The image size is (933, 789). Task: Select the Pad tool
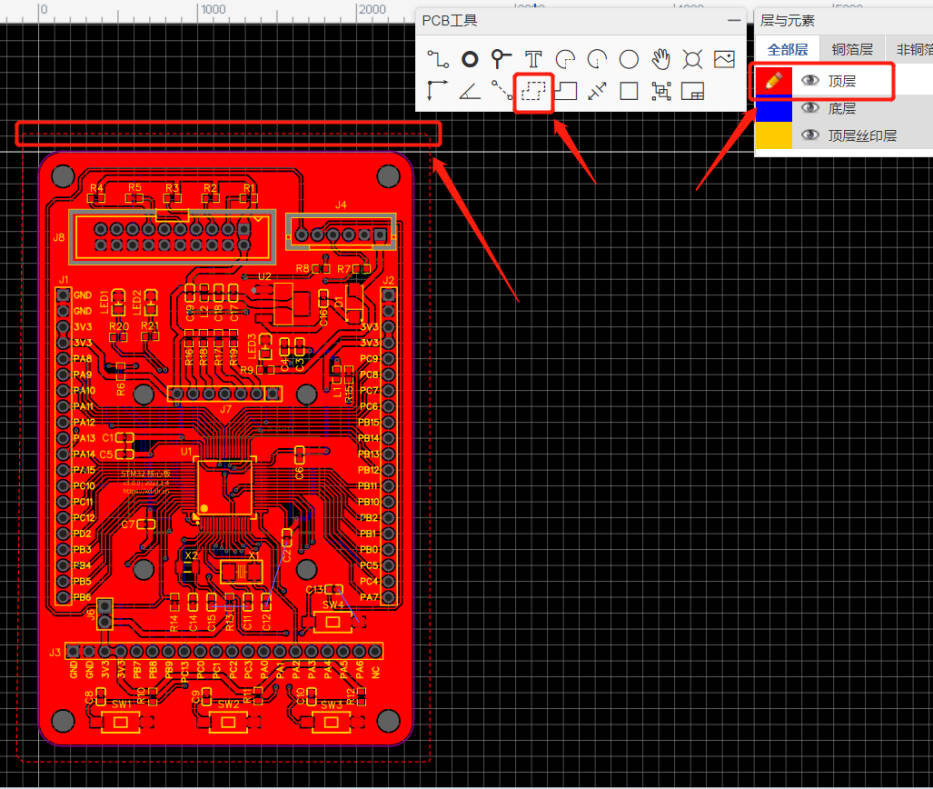coord(469,59)
